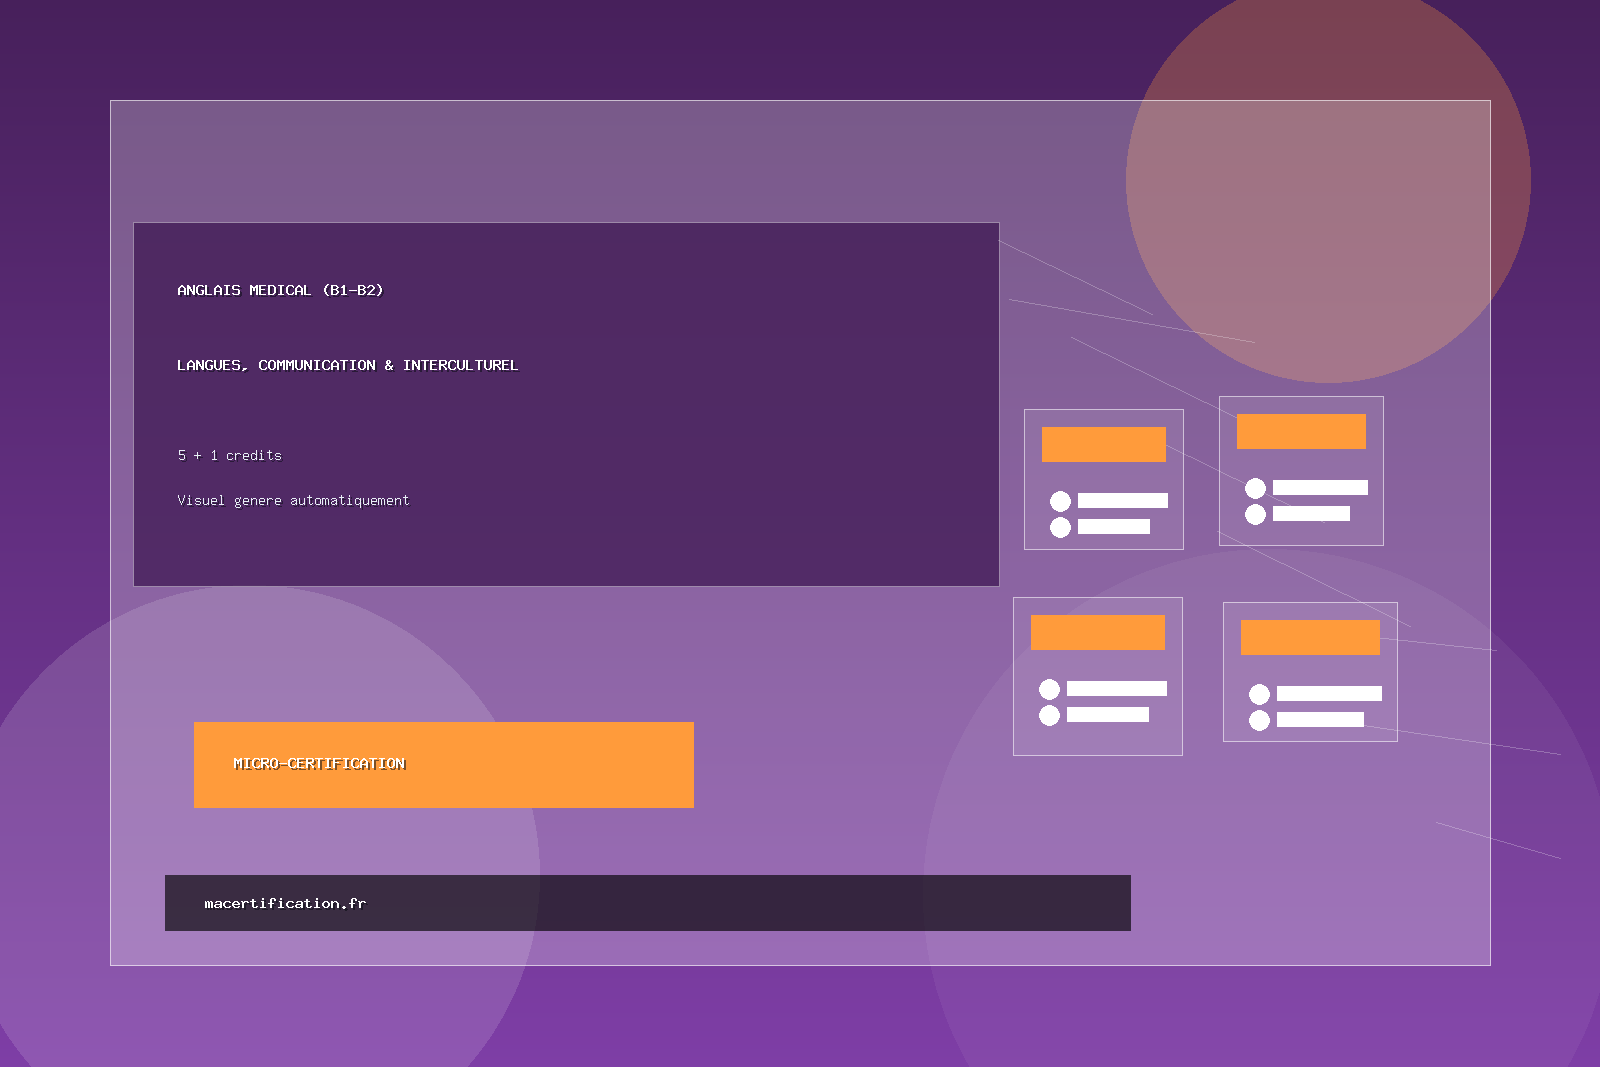Click the LANGUES, COMMUNICATION & INTERCULTUREL category text

tap(347, 365)
